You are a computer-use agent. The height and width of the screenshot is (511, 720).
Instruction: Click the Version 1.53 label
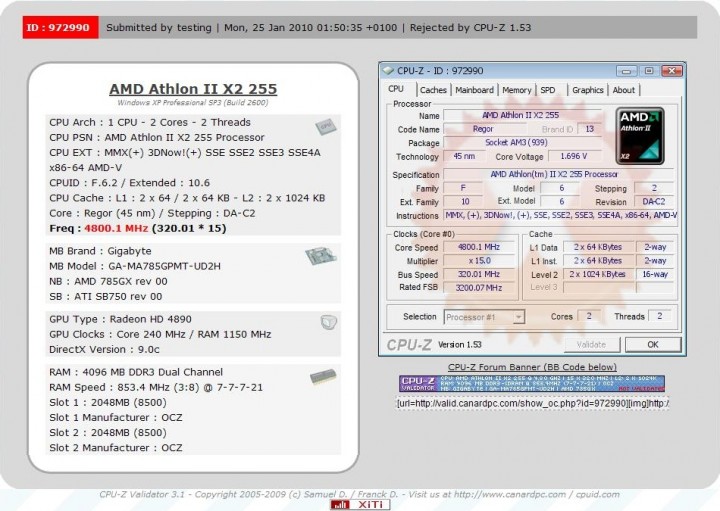[460, 345]
